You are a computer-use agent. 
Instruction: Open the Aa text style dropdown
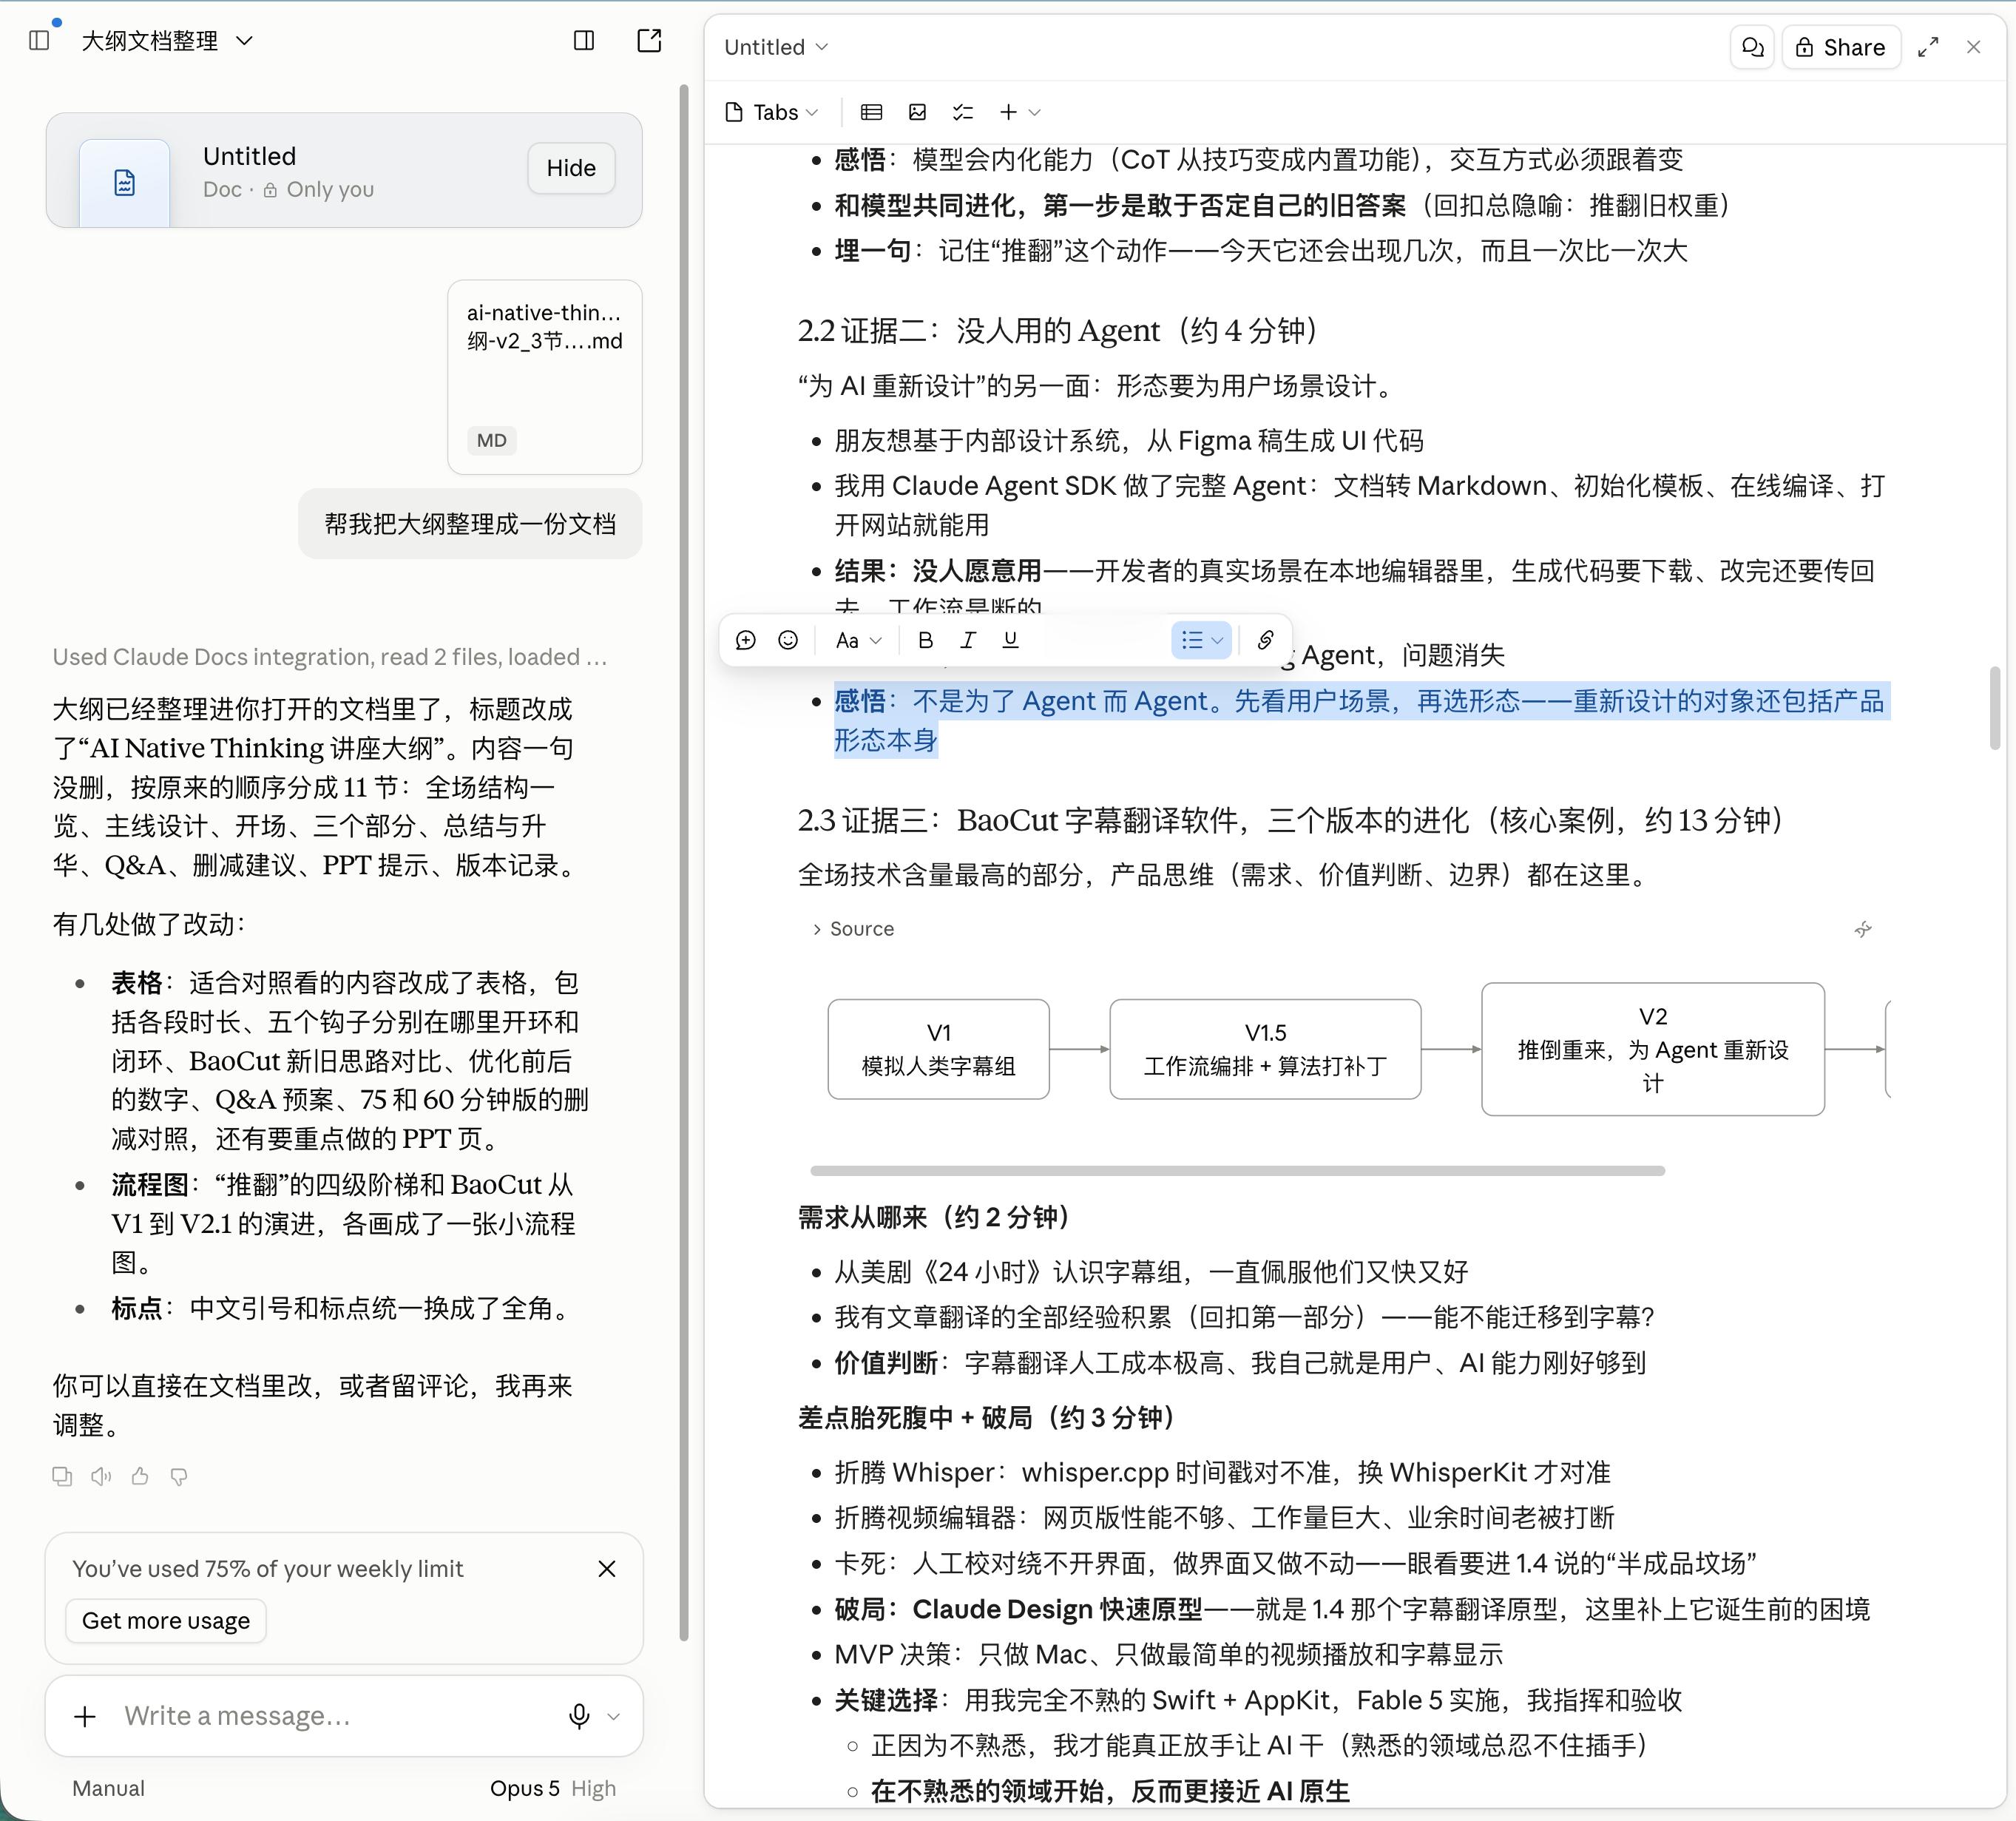pos(858,640)
